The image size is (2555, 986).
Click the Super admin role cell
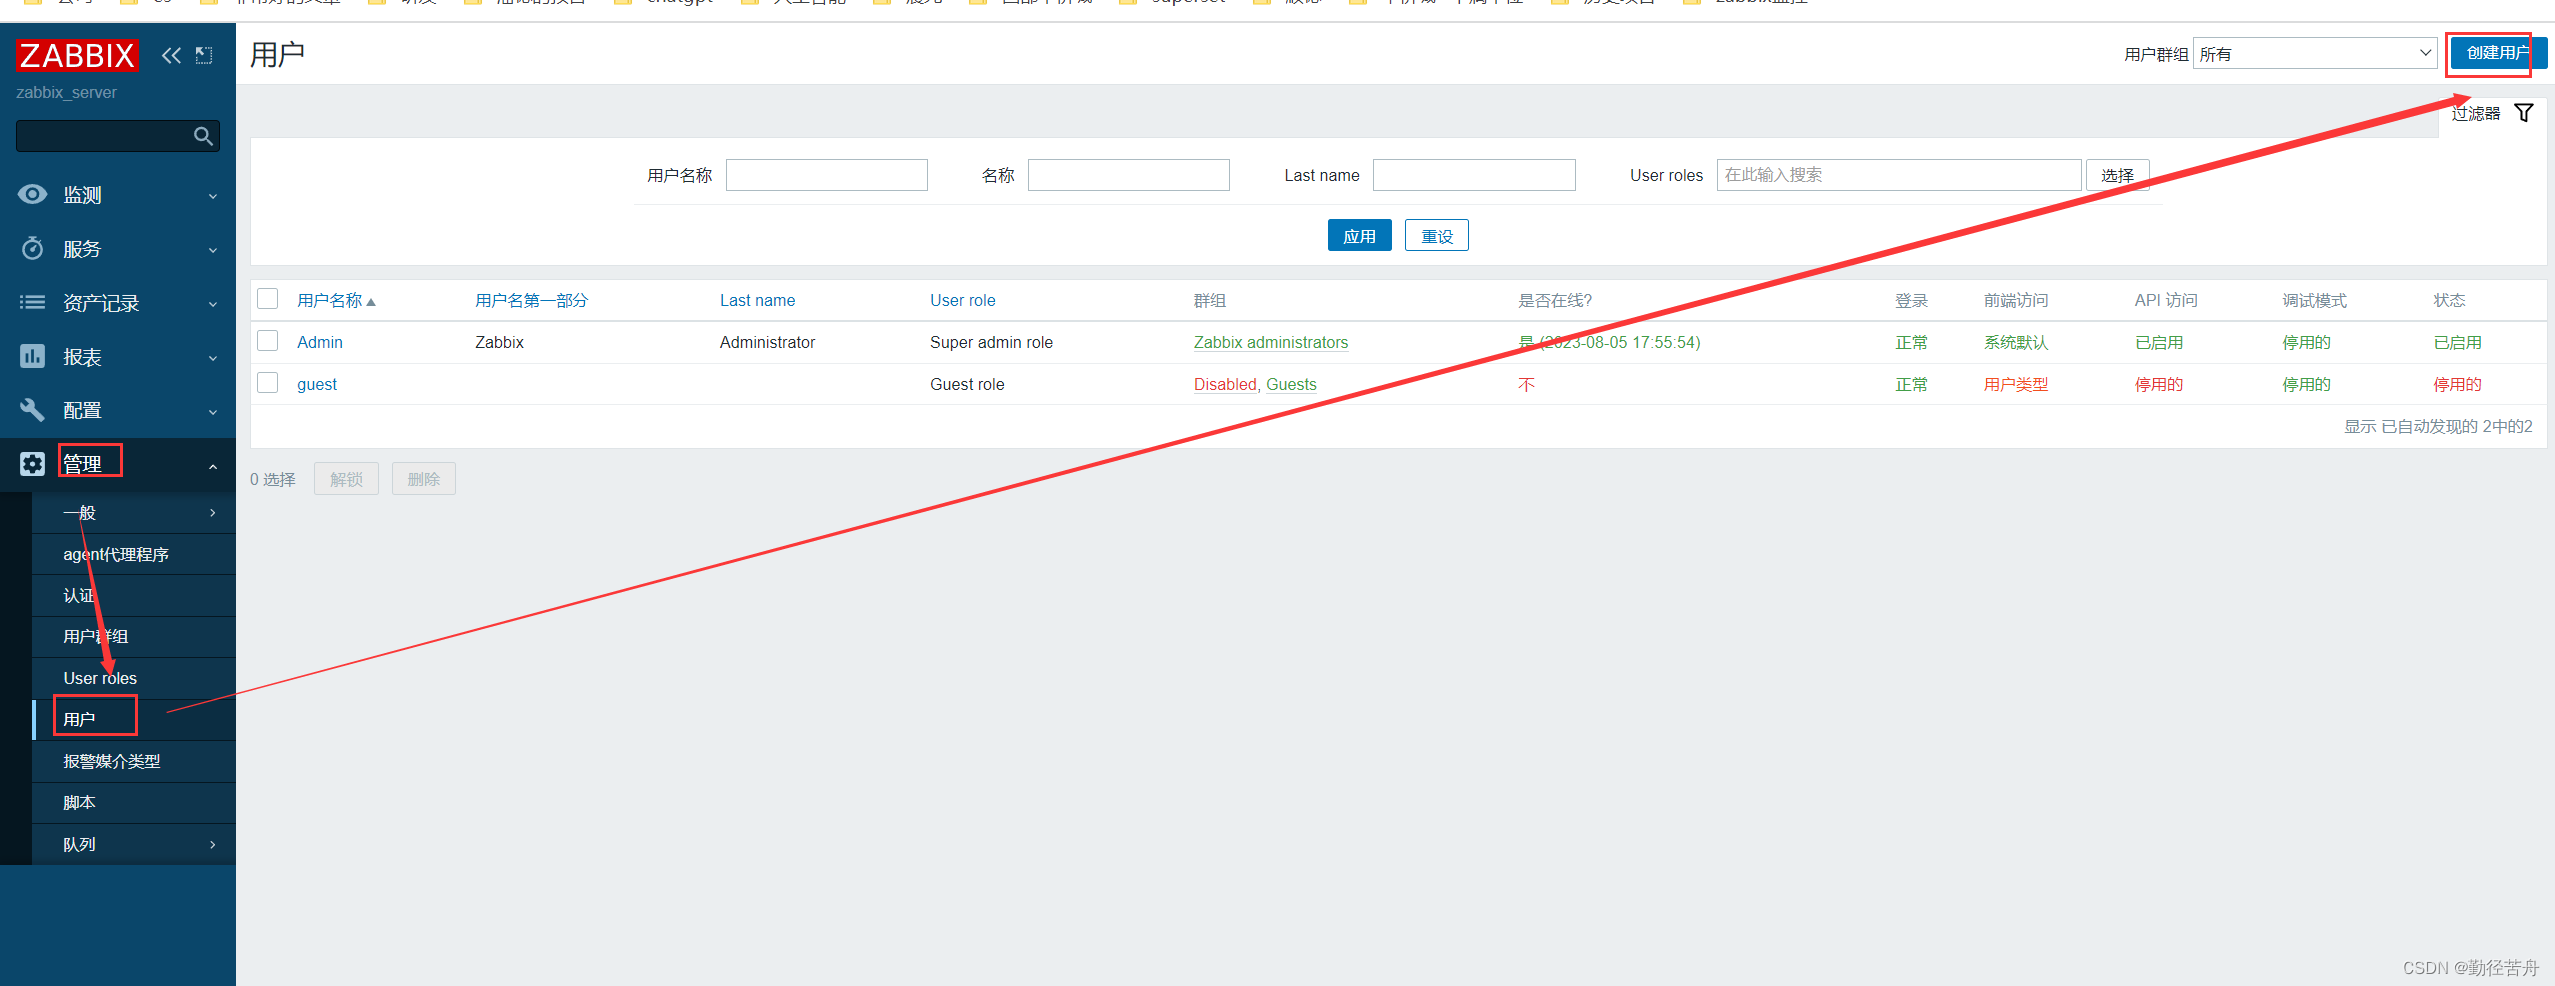point(991,342)
